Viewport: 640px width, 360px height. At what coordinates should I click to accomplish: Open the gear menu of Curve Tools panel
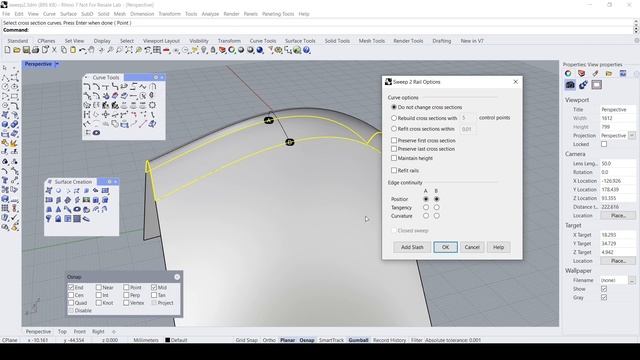coord(156,77)
